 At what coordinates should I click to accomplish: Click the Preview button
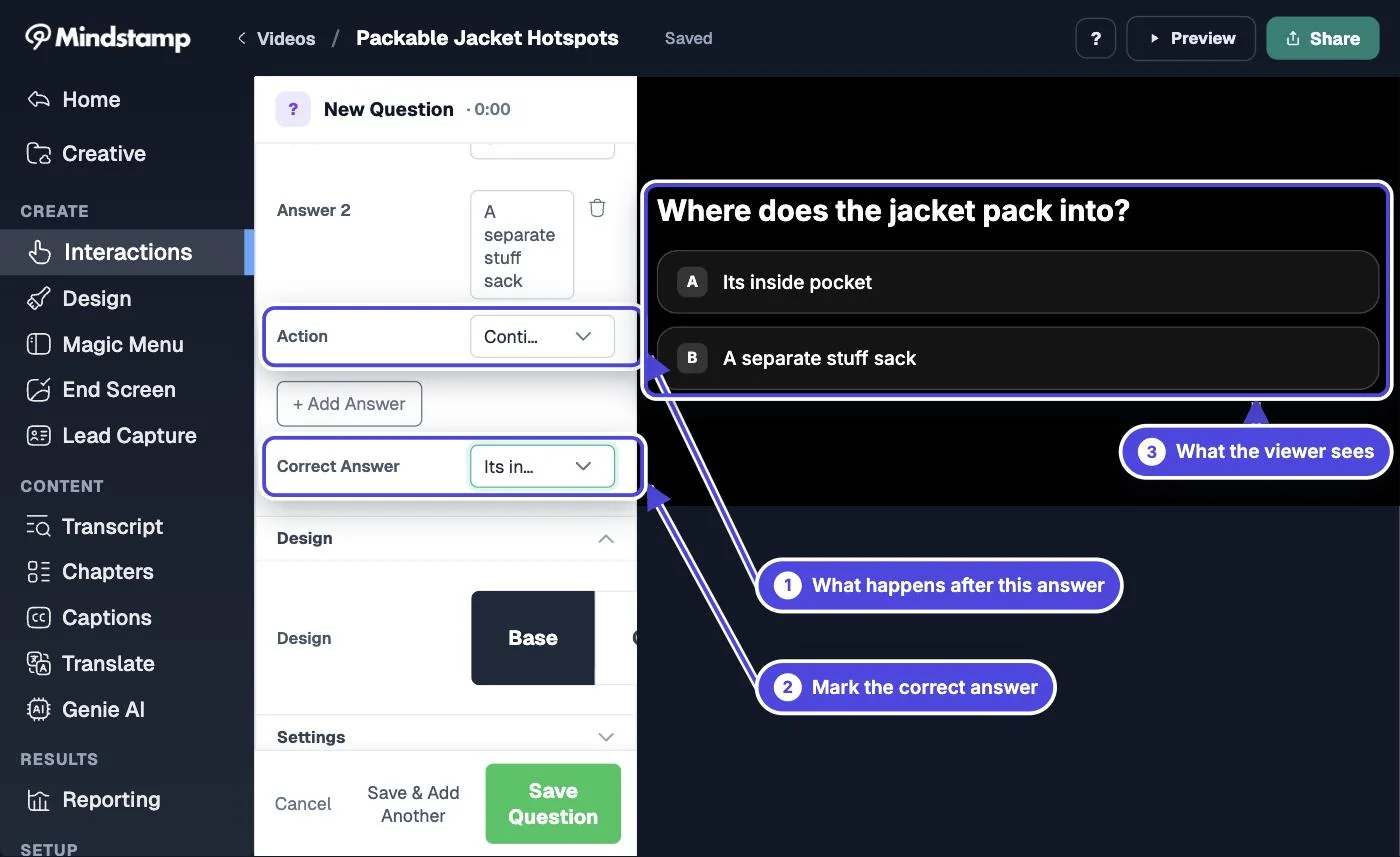click(x=1191, y=39)
